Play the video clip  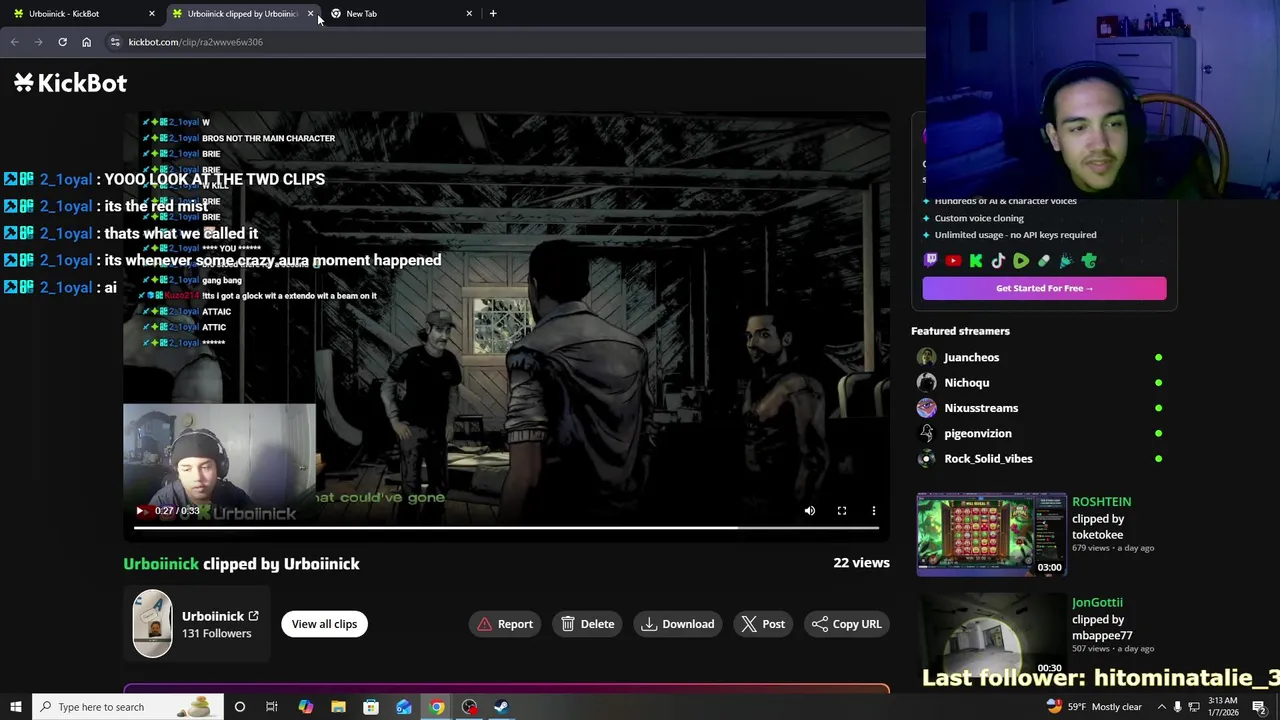coord(140,511)
